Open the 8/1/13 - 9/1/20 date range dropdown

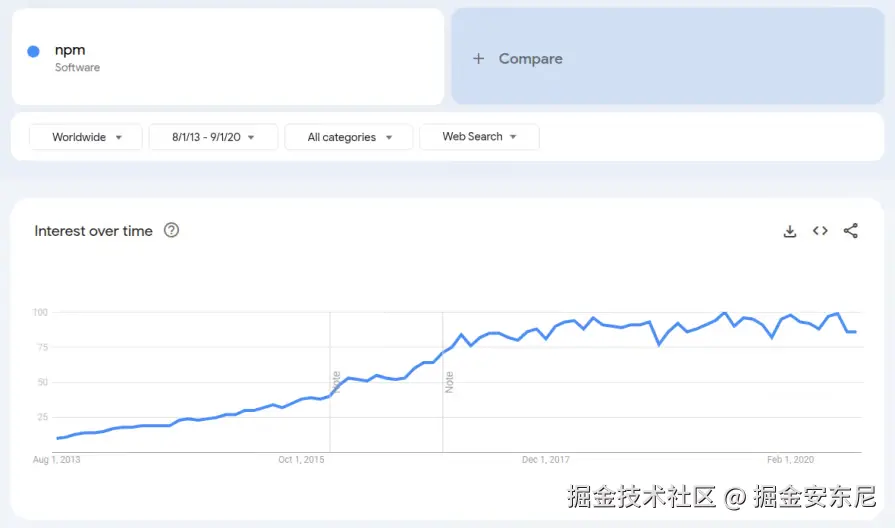[x=213, y=137]
